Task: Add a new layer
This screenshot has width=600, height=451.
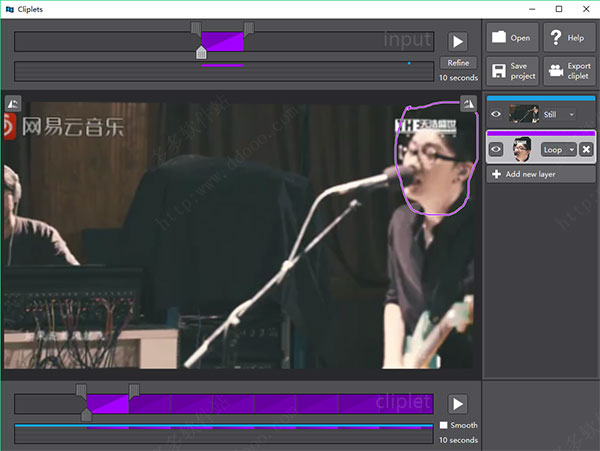Action: (541, 174)
